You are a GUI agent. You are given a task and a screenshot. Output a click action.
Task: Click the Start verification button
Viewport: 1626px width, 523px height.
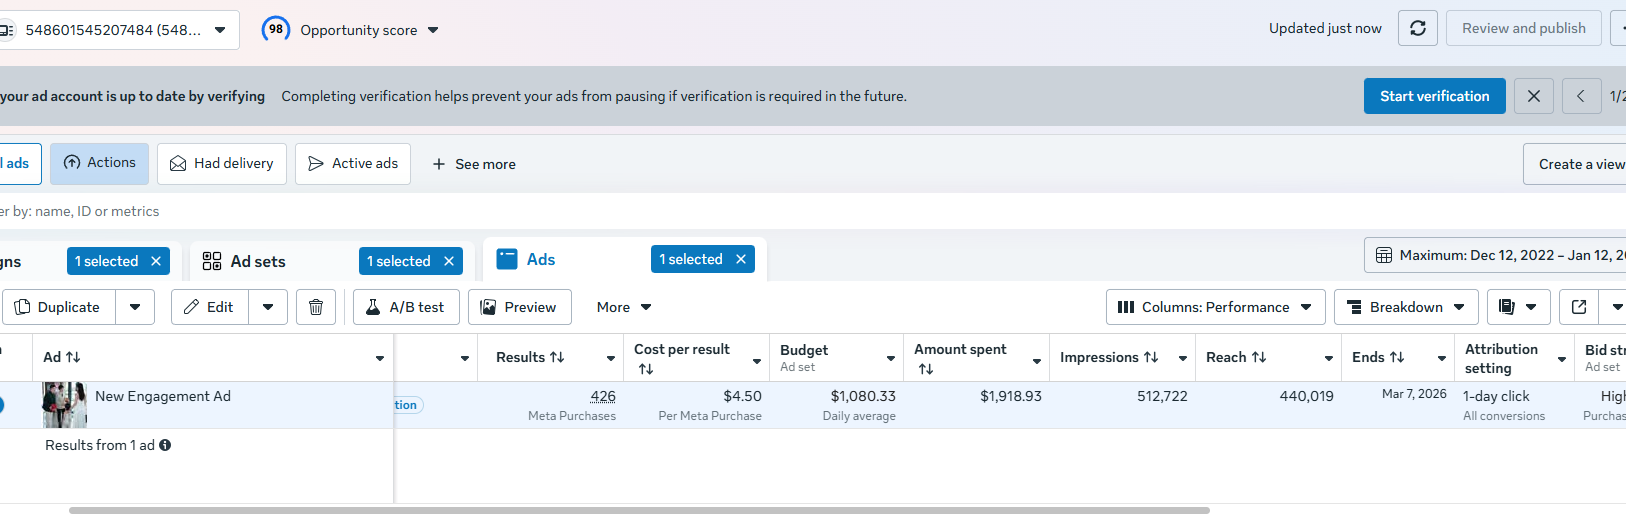[x=1434, y=96]
